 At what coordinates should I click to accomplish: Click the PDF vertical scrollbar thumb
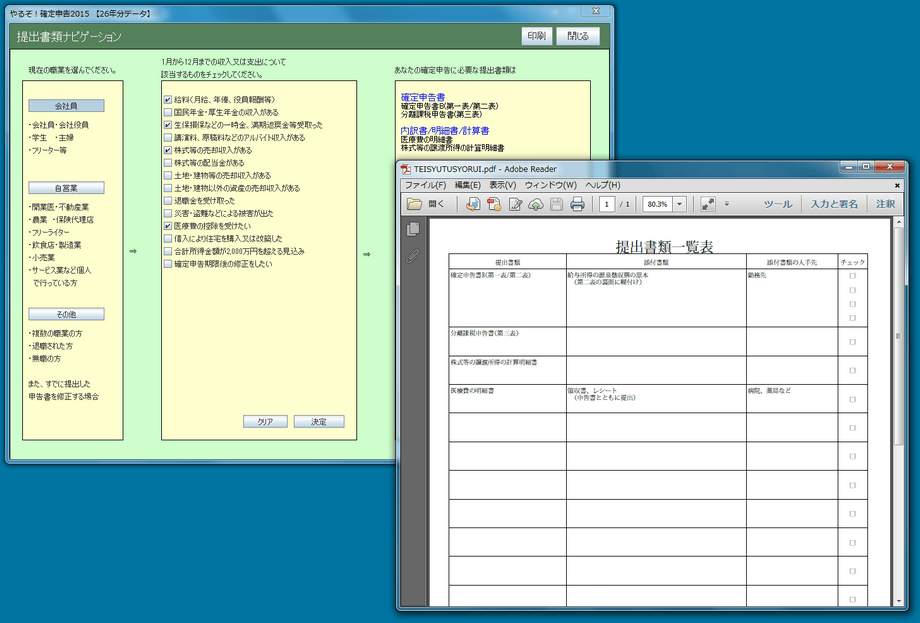[x=898, y=336]
